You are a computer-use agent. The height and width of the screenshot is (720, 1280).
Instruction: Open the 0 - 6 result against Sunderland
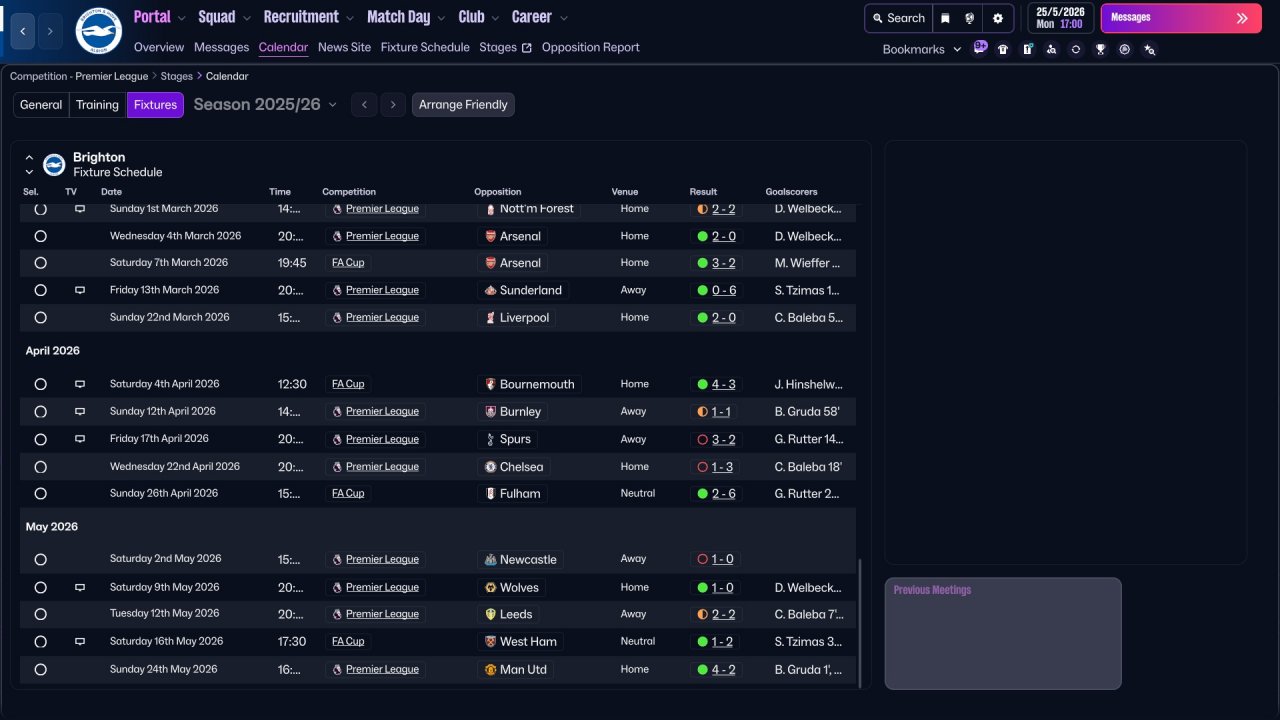[x=723, y=290]
